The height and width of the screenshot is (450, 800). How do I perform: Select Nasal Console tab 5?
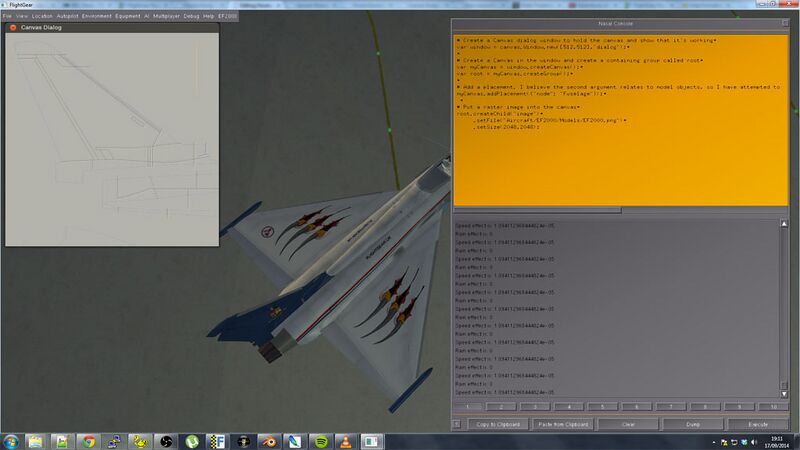(x=603, y=407)
